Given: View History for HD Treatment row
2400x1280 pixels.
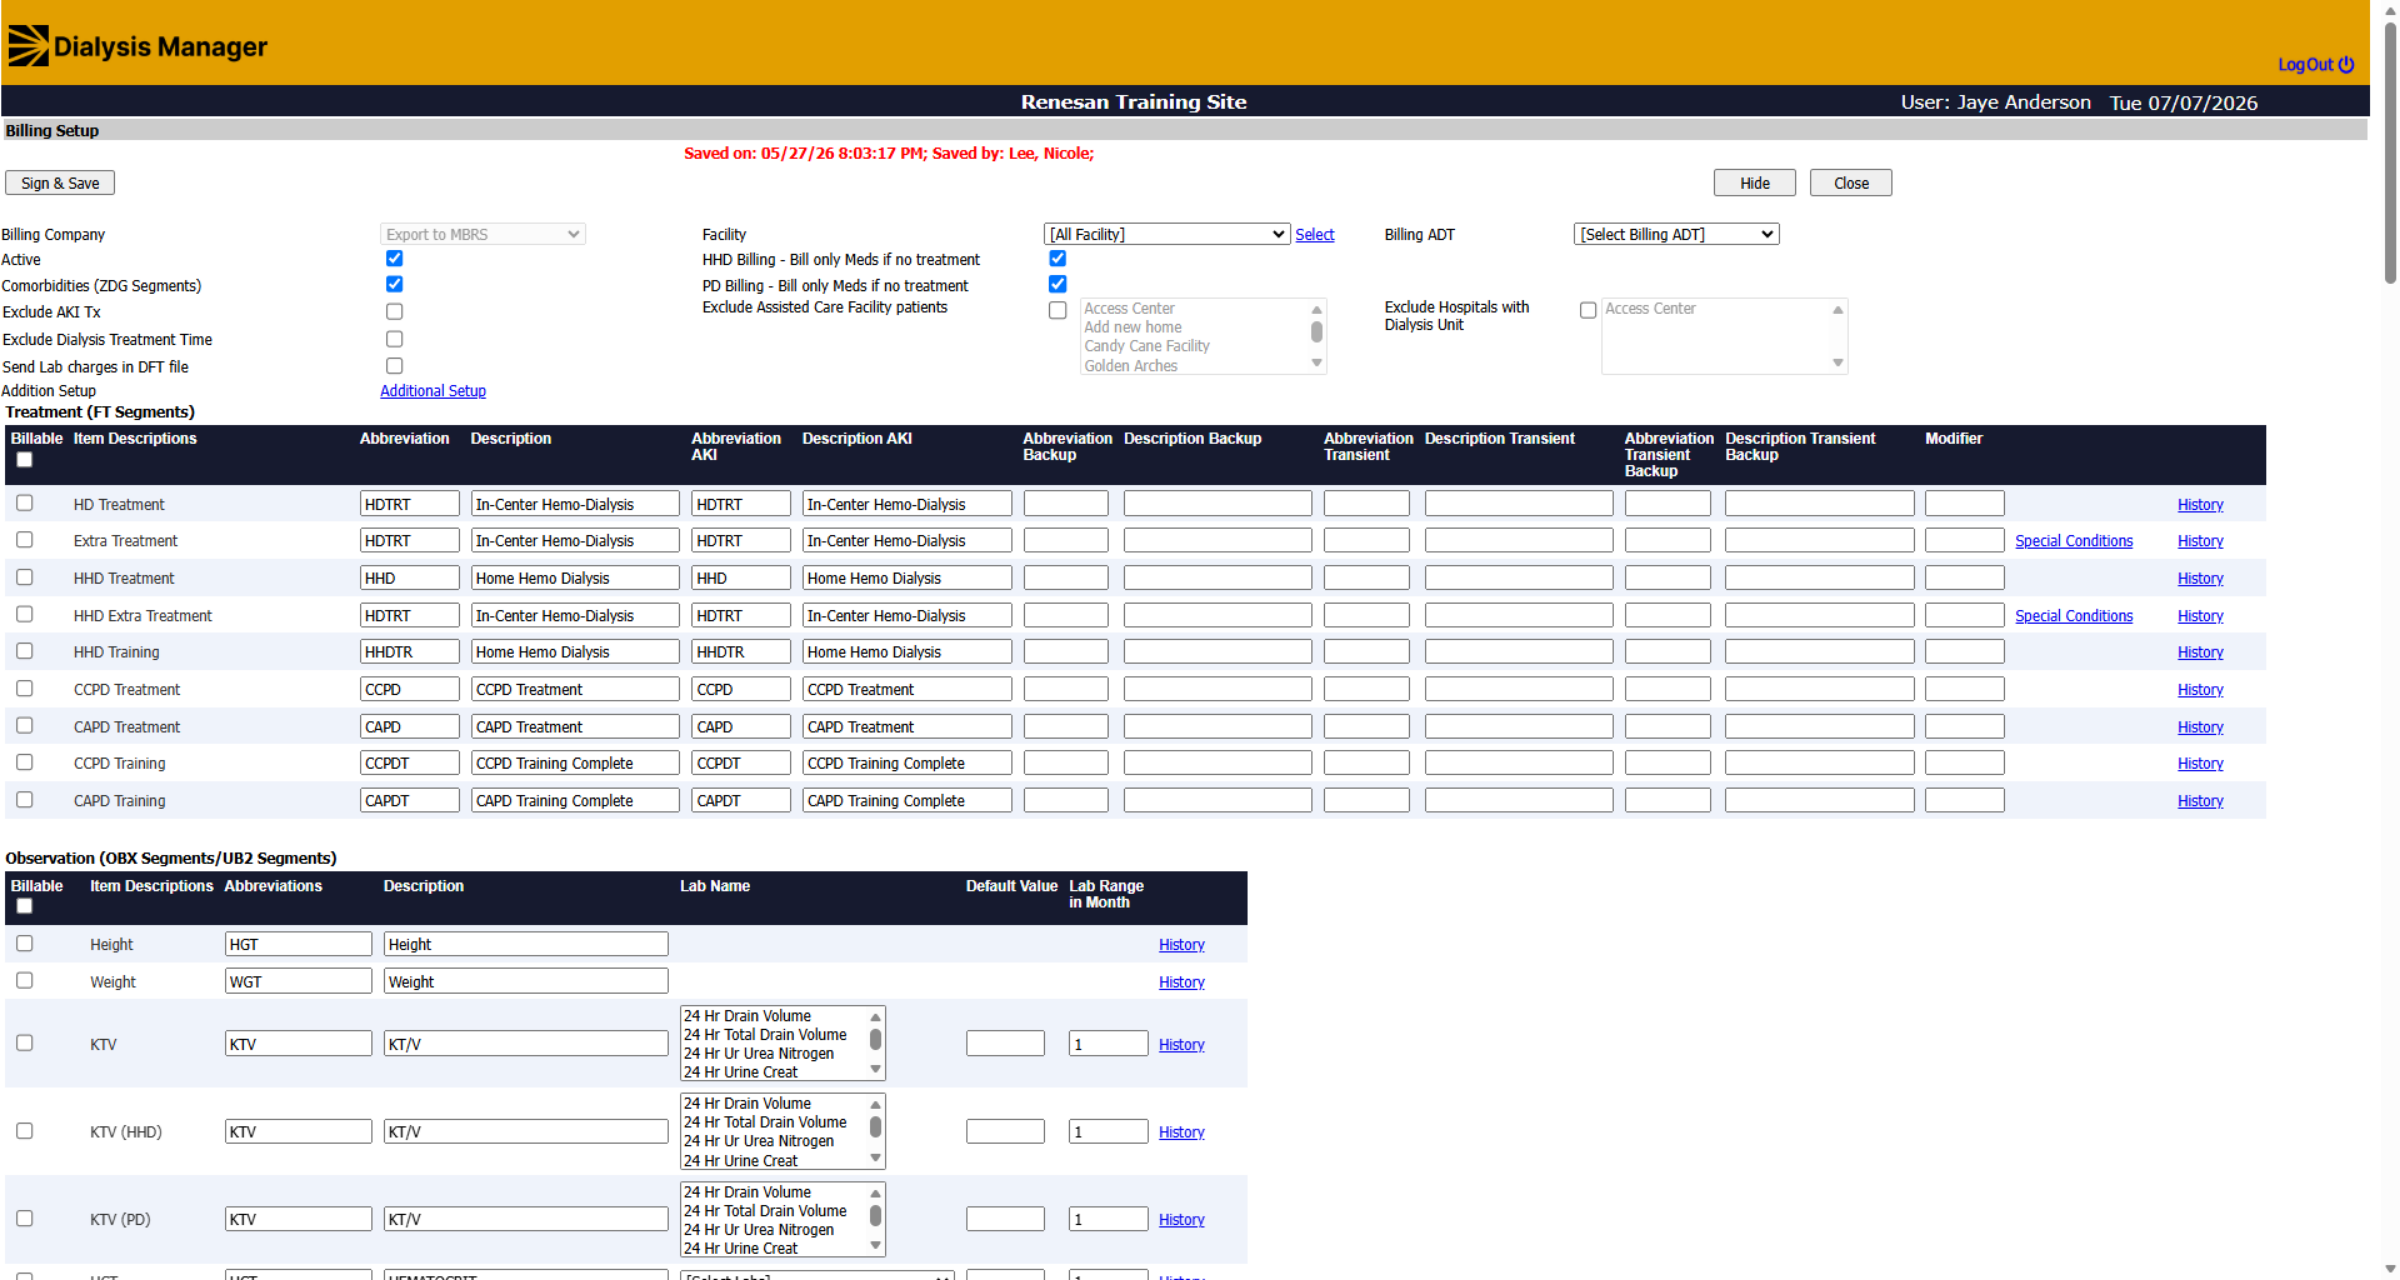Looking at the screenshot, I should point(2200,505).
